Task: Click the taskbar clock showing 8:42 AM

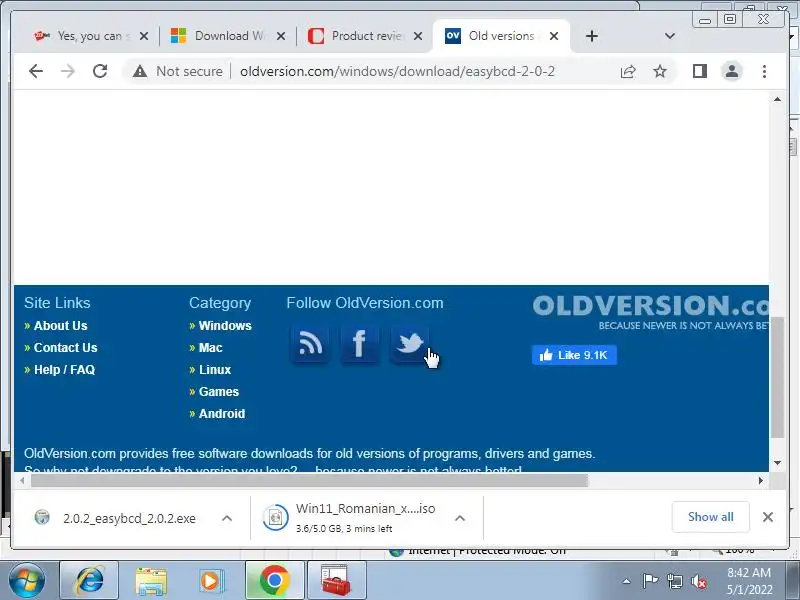Action: [x=749, y=581]
